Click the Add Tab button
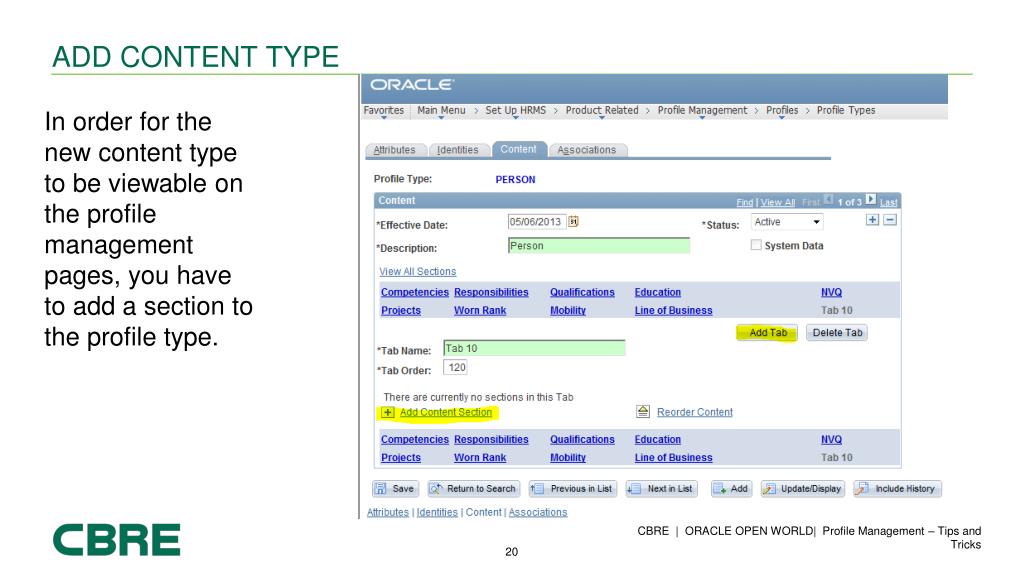 pos(768,332)
